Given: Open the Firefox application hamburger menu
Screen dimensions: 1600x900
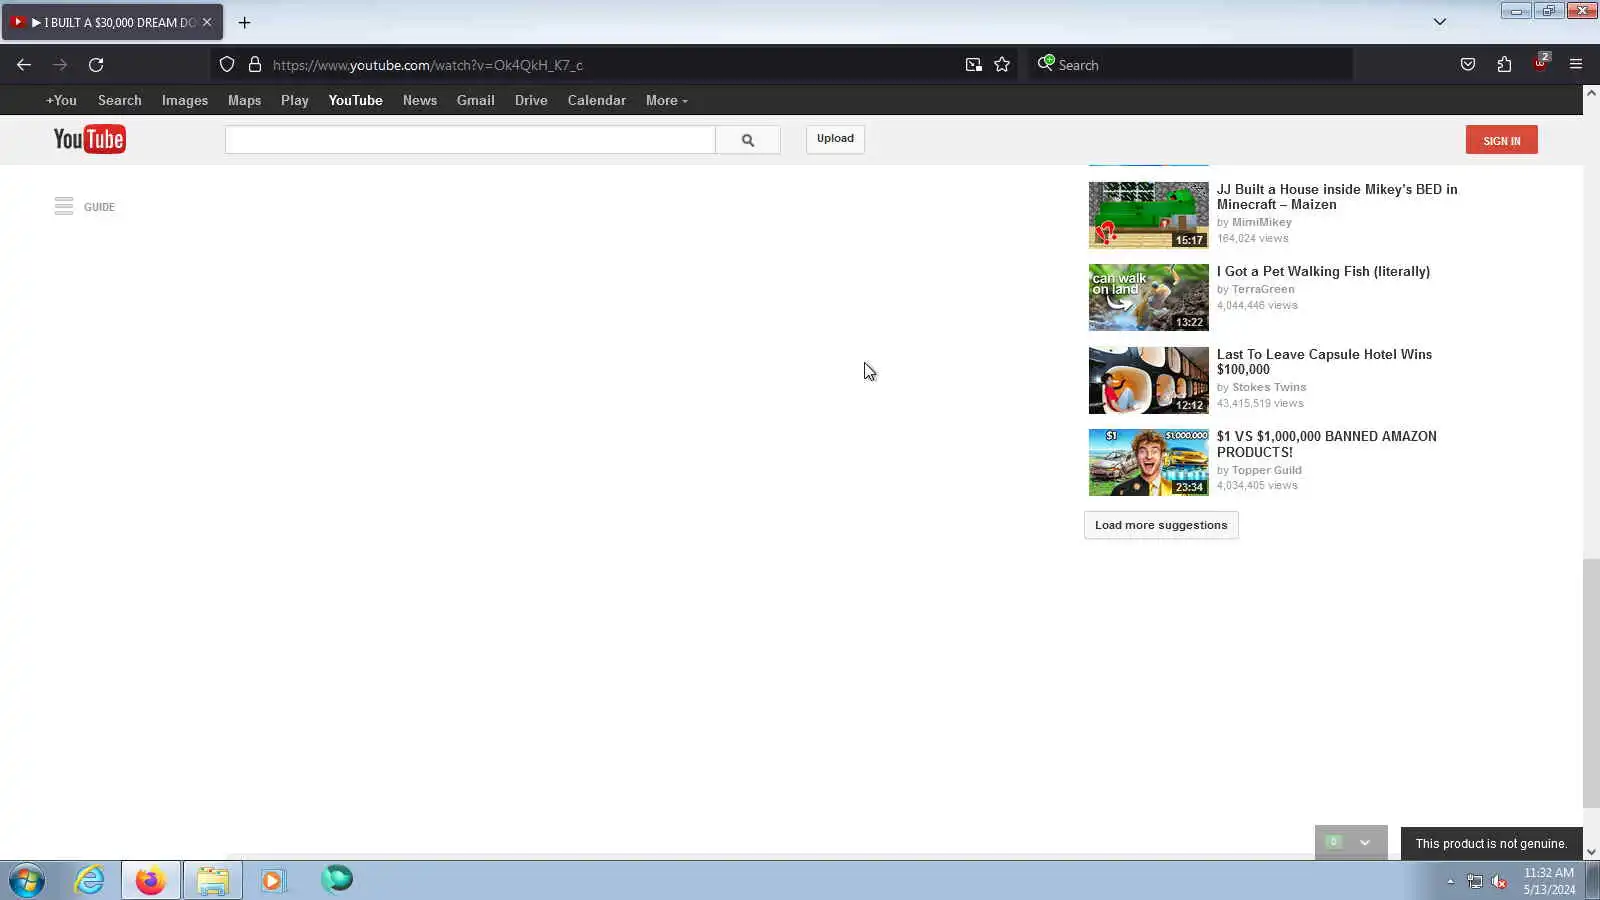Looking at the screenshot, I should (x=1576, y=65).
